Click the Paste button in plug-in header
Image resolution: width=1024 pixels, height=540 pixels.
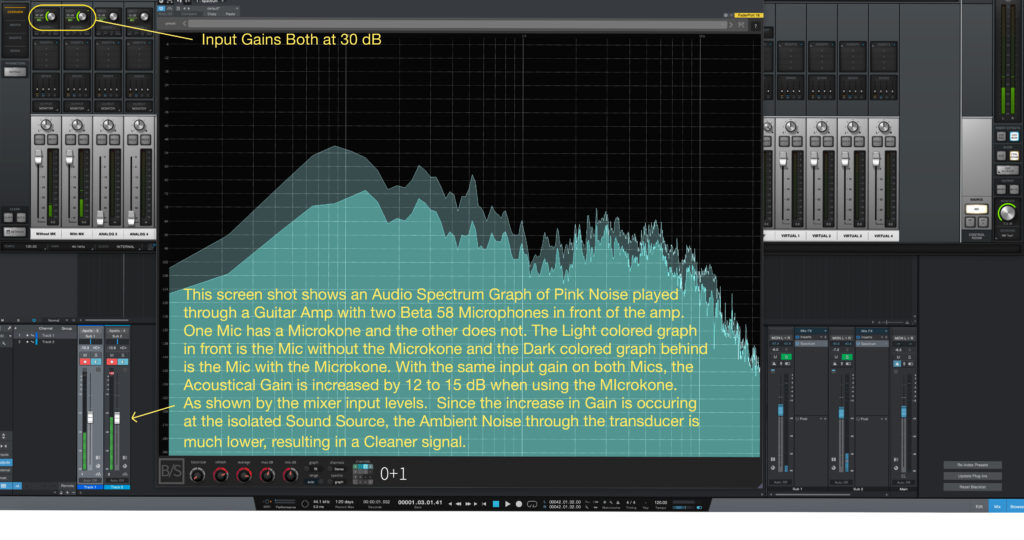pyautogui.click(x=230, y=14)
